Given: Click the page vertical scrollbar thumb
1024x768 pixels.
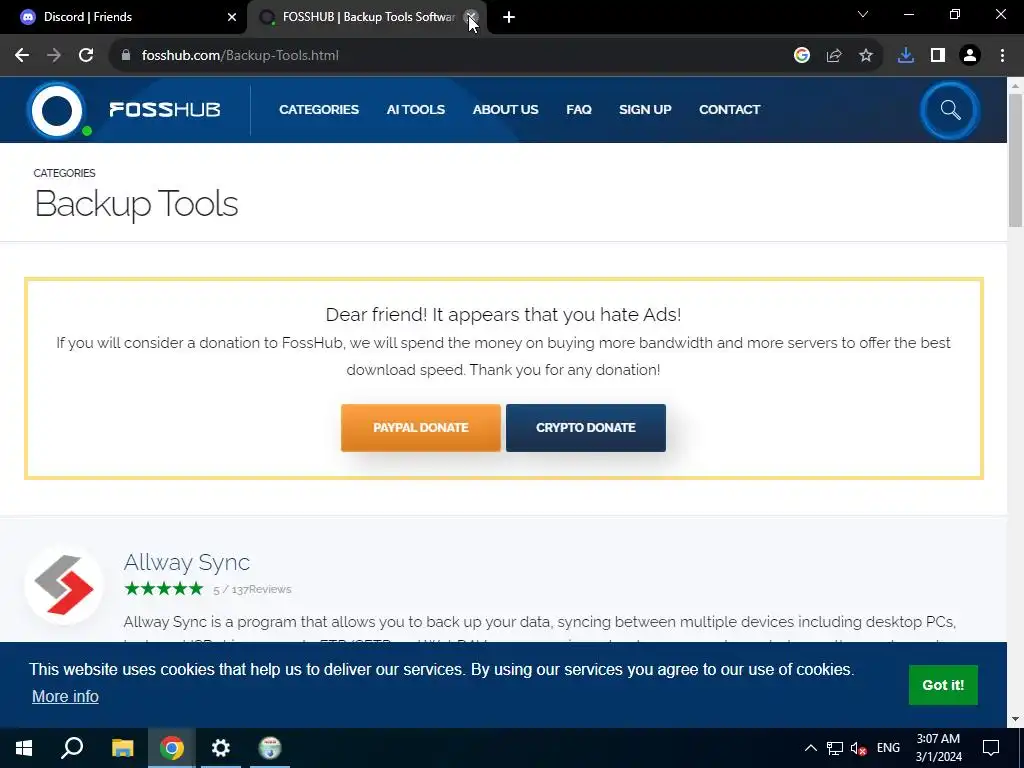Looking at the screenshot, I should (x=1015, y=160).
